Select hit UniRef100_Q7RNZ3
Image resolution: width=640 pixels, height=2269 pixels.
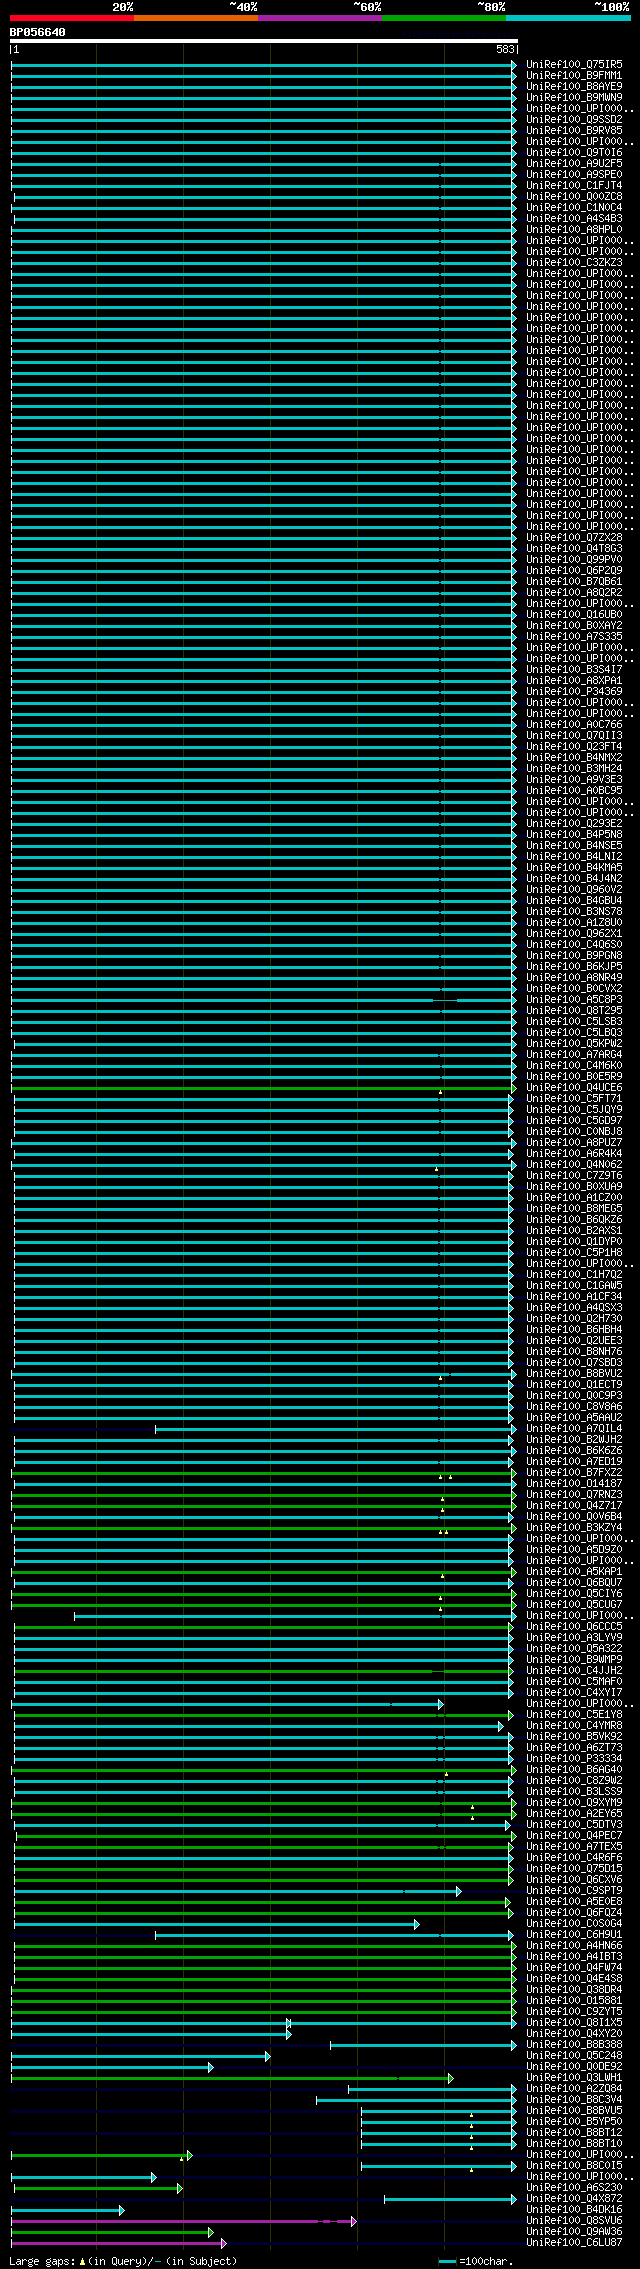(574, 1494)
